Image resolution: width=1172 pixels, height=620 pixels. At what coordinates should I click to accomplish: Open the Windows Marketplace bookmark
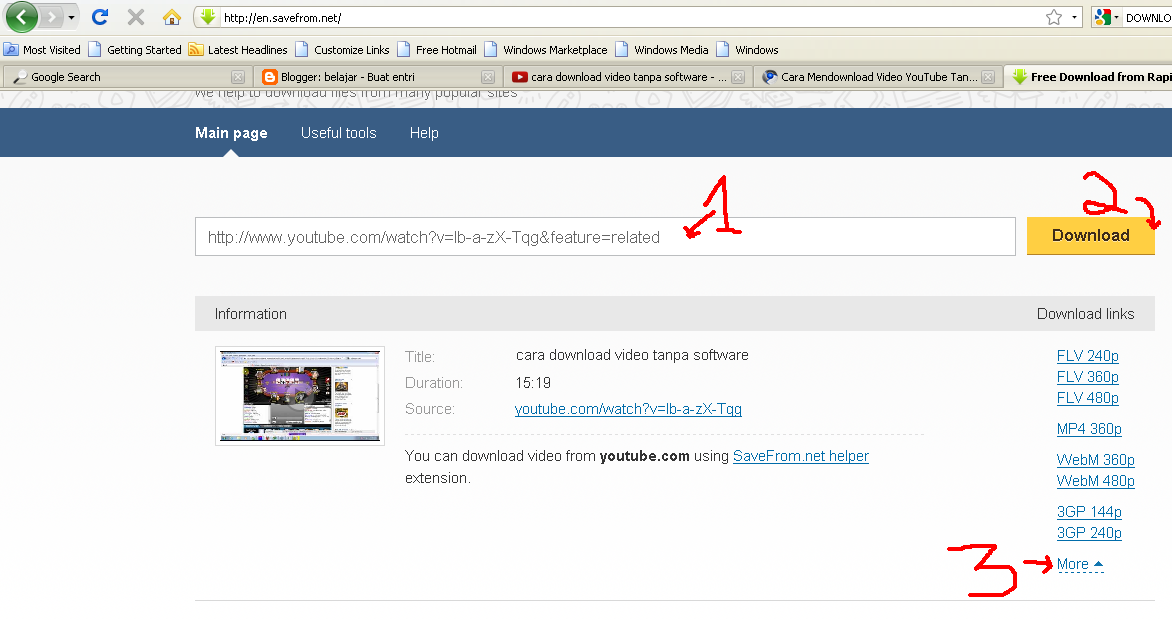tap(546, 49)
